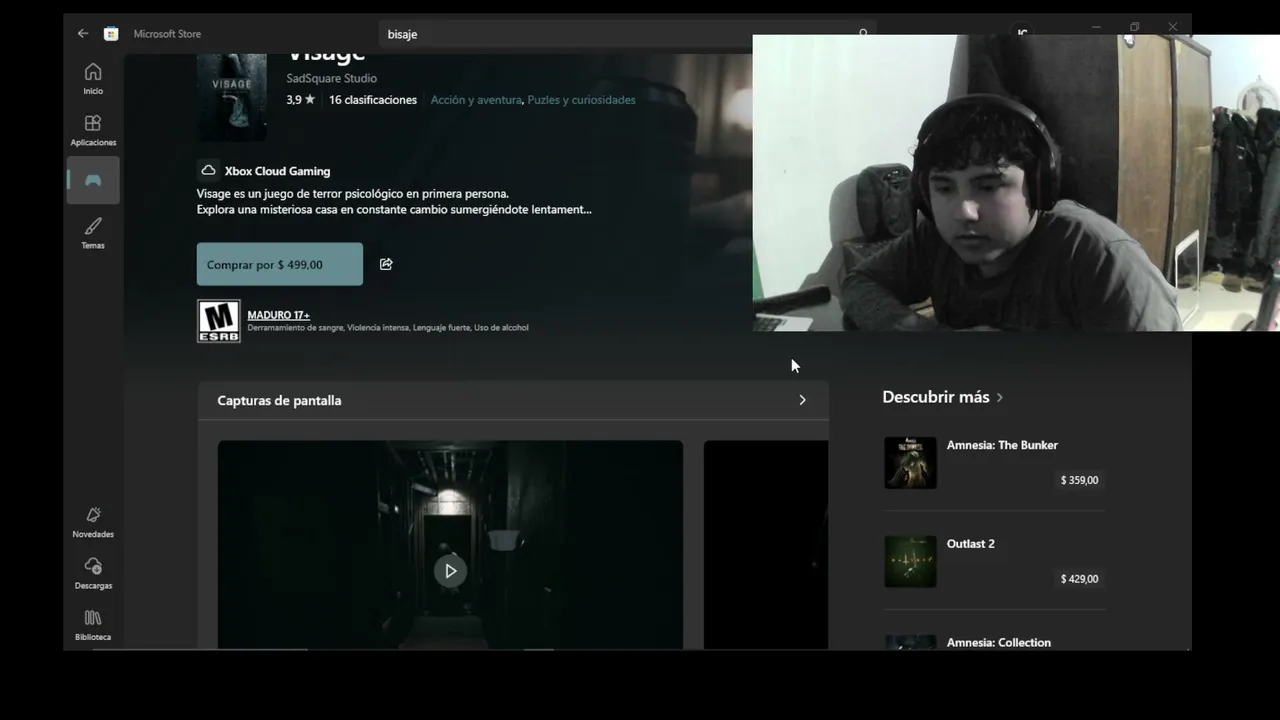Buy Visage with Comprar por $ 499,00
Screen dimensions: 1280x720
pos(280,264)
